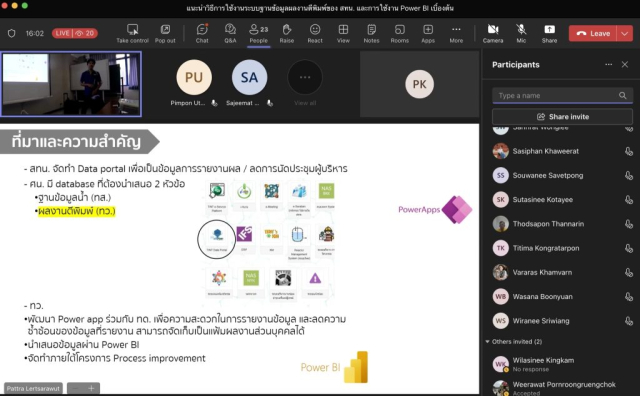Select Souwanee Savetpong in participants list
This screenshot has width=640, height=396.
[562, 175]
